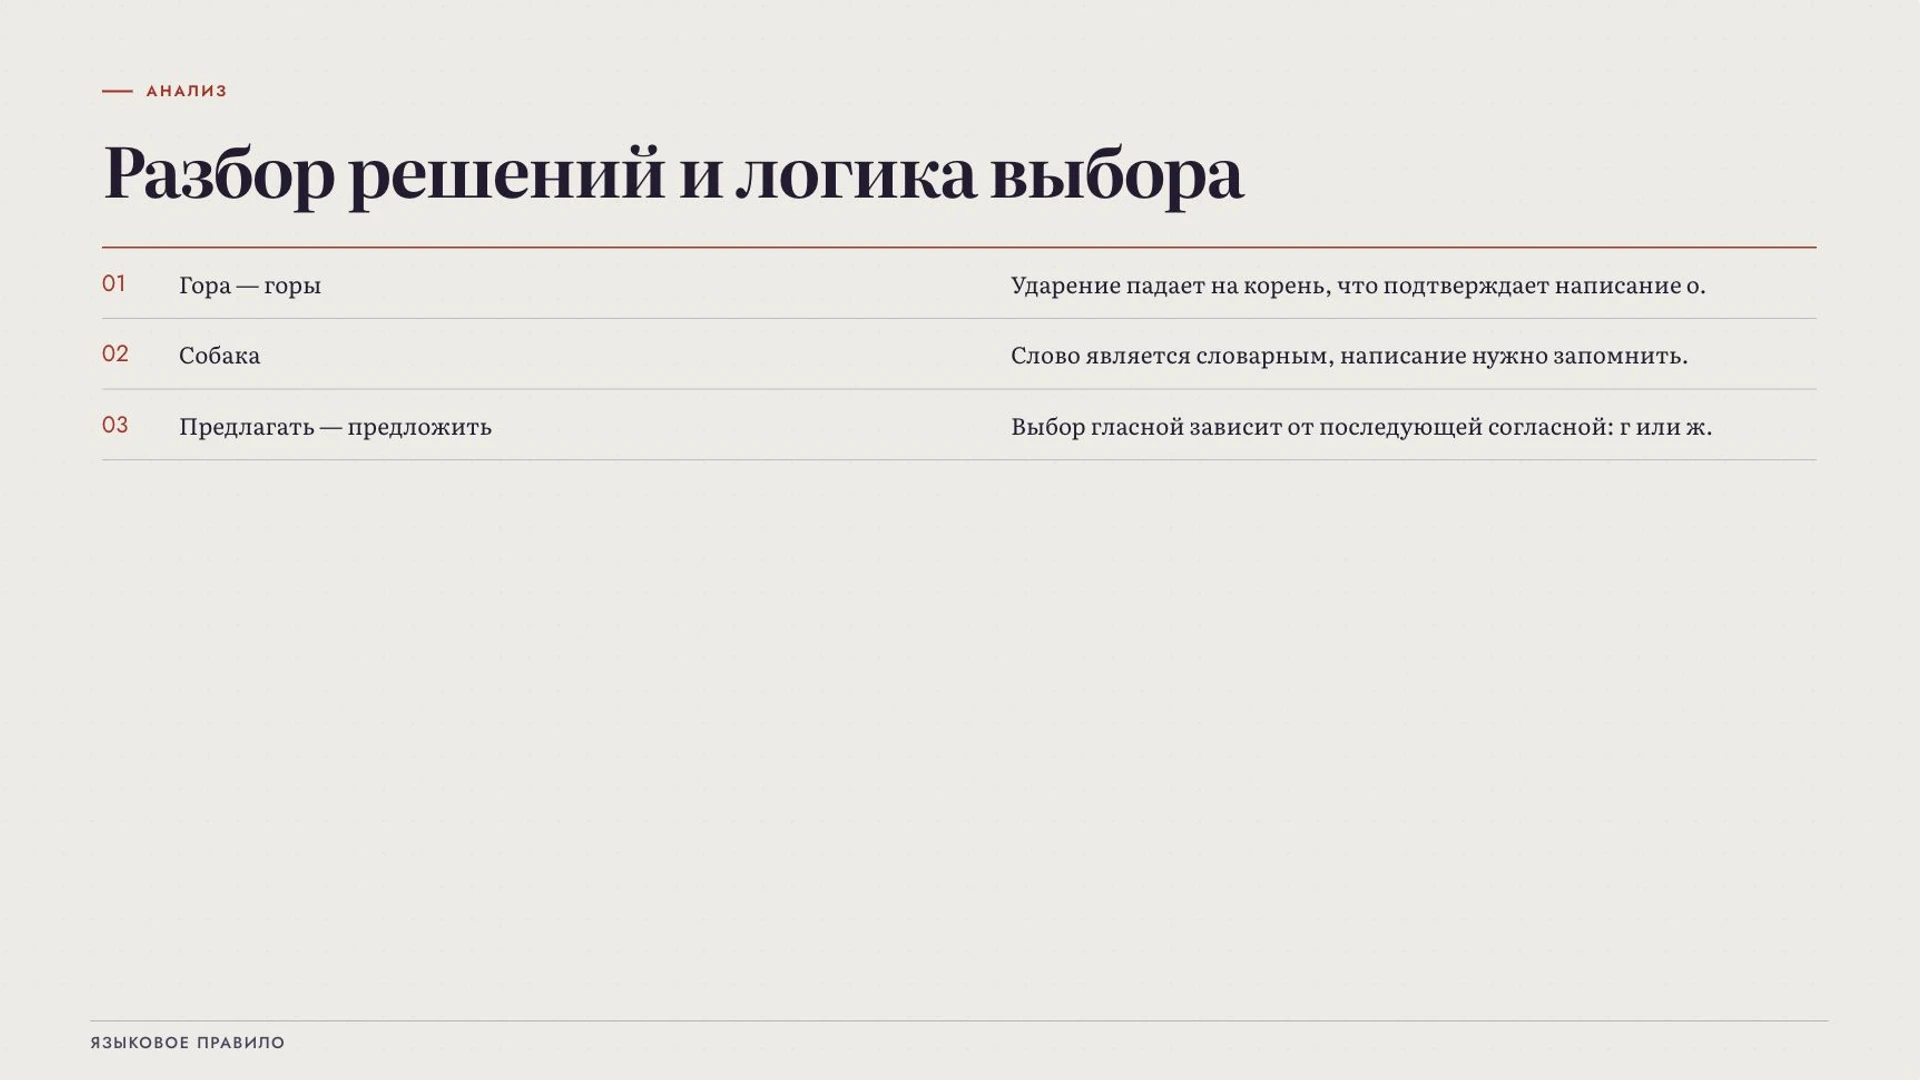Select the text "Гора — горы"
The image size is (1920, 1080).
coord(250,286)
